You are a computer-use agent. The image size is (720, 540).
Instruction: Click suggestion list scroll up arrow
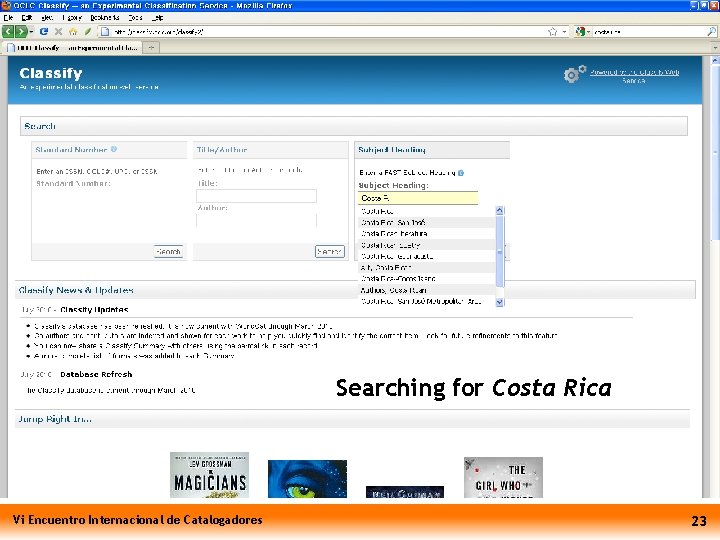coord(500,210)
